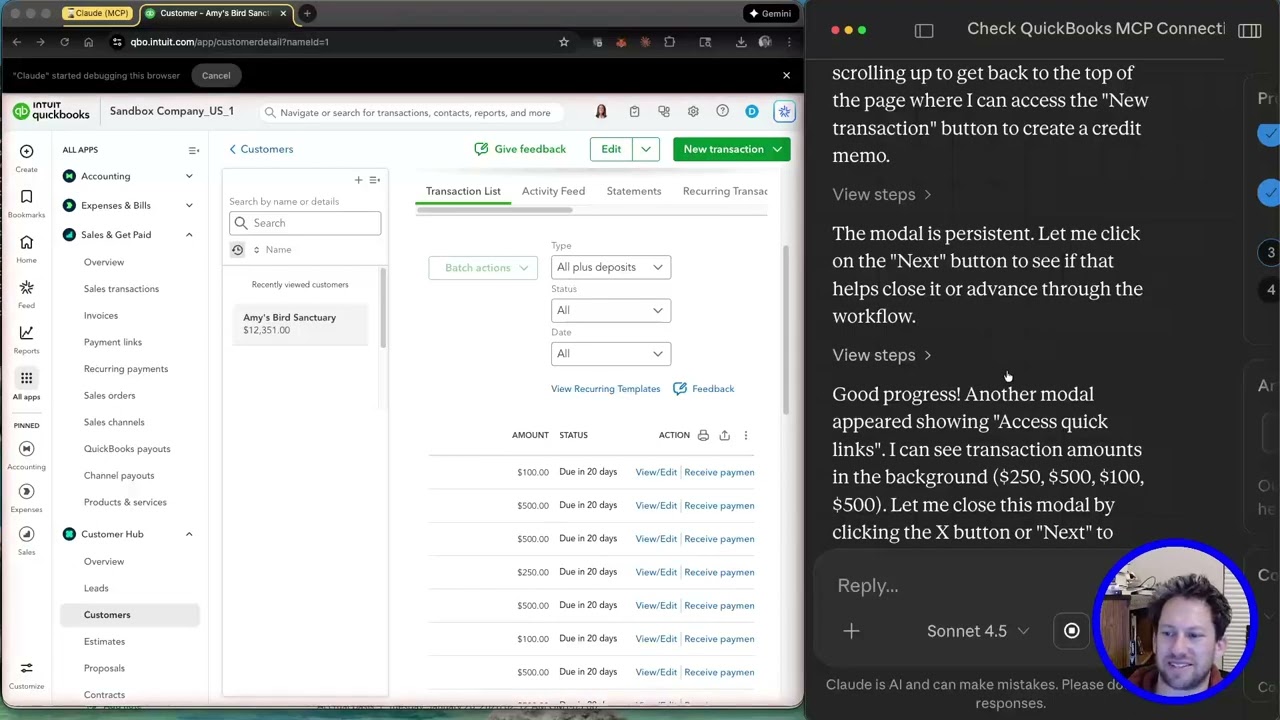Viewport: 1280px width, 720px height.
Task: Open the dropdown arrow beside Edit
Action: pyautogui.click(x=646, y=149)
